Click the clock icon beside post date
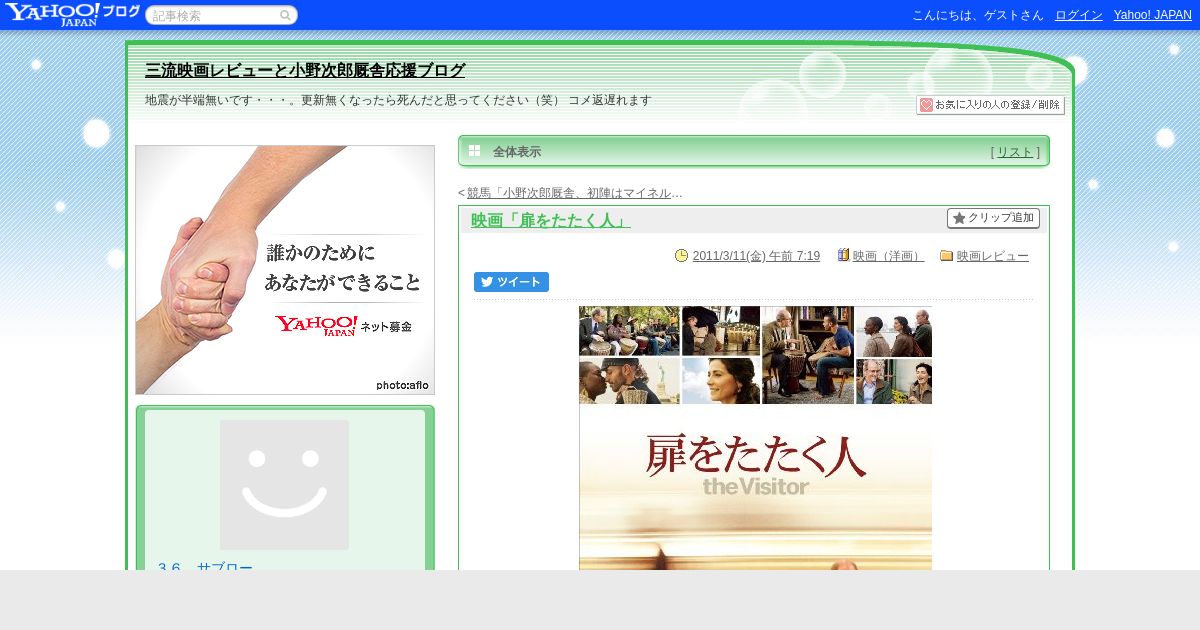The height and width of the screenshot is (630, 1200). click(682, 256)
